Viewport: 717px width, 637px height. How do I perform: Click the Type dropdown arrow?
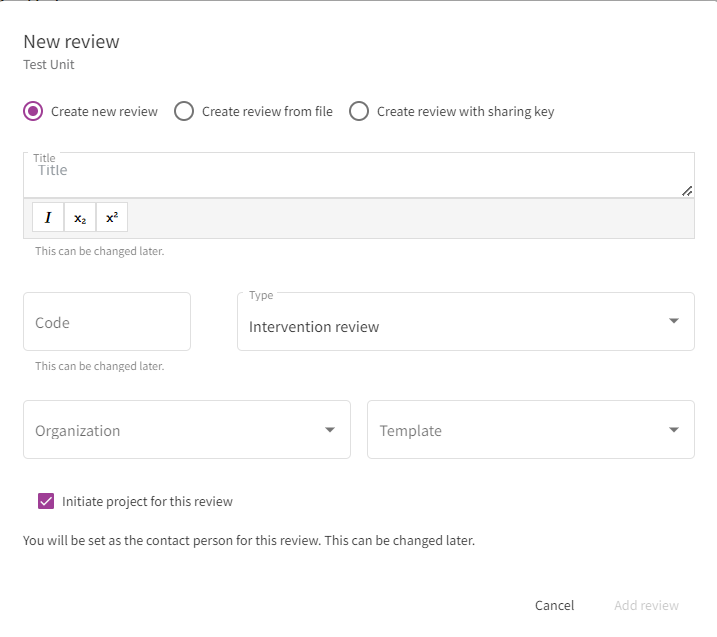click(x=673, y=321)
